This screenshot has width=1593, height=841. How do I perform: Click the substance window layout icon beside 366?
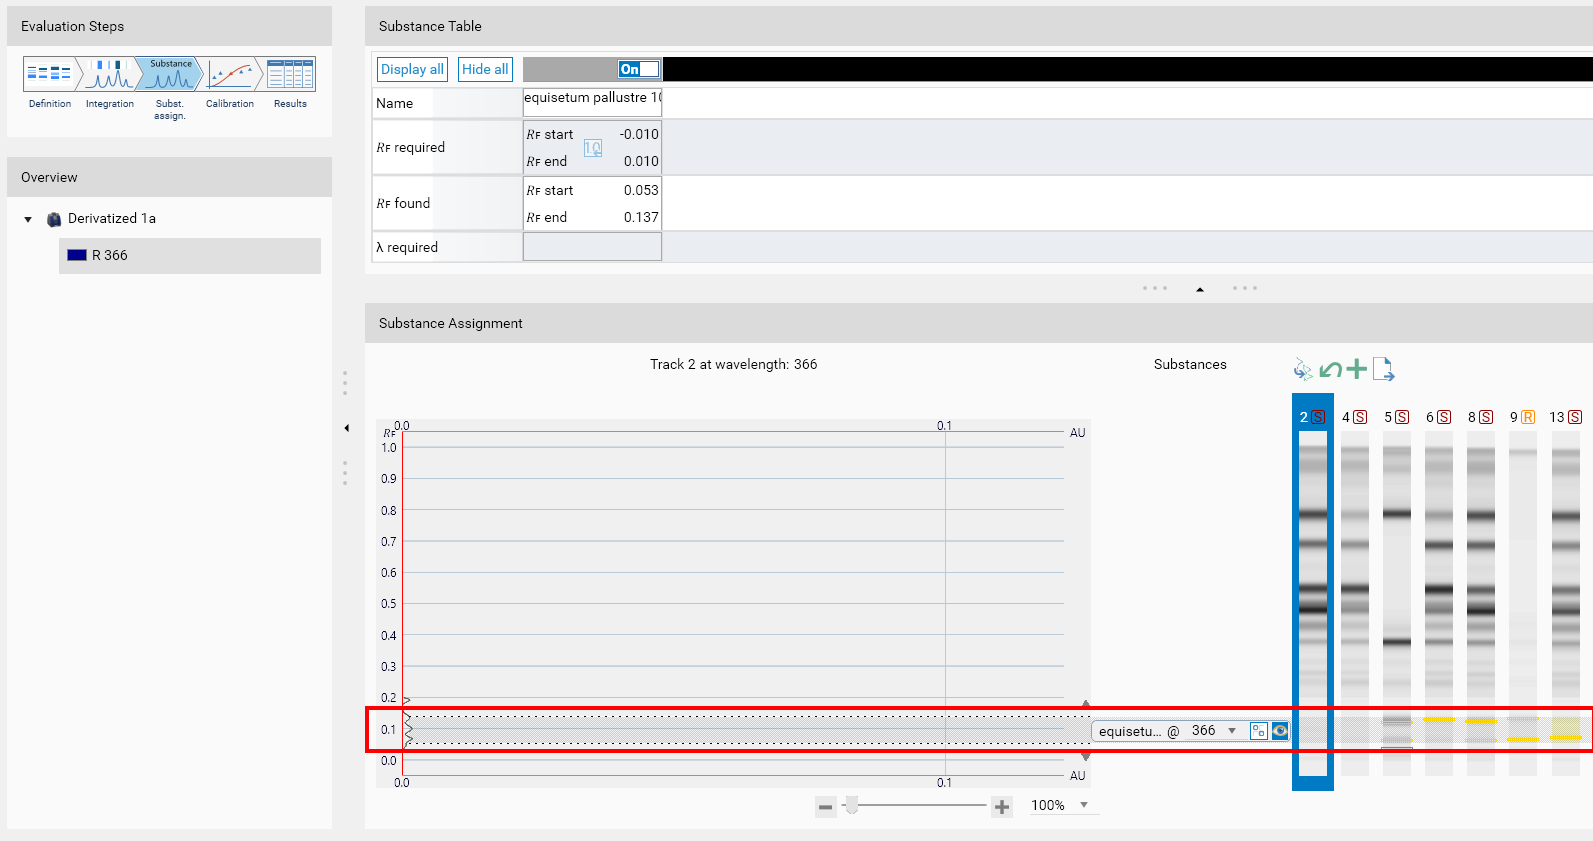click(1258, 731)
